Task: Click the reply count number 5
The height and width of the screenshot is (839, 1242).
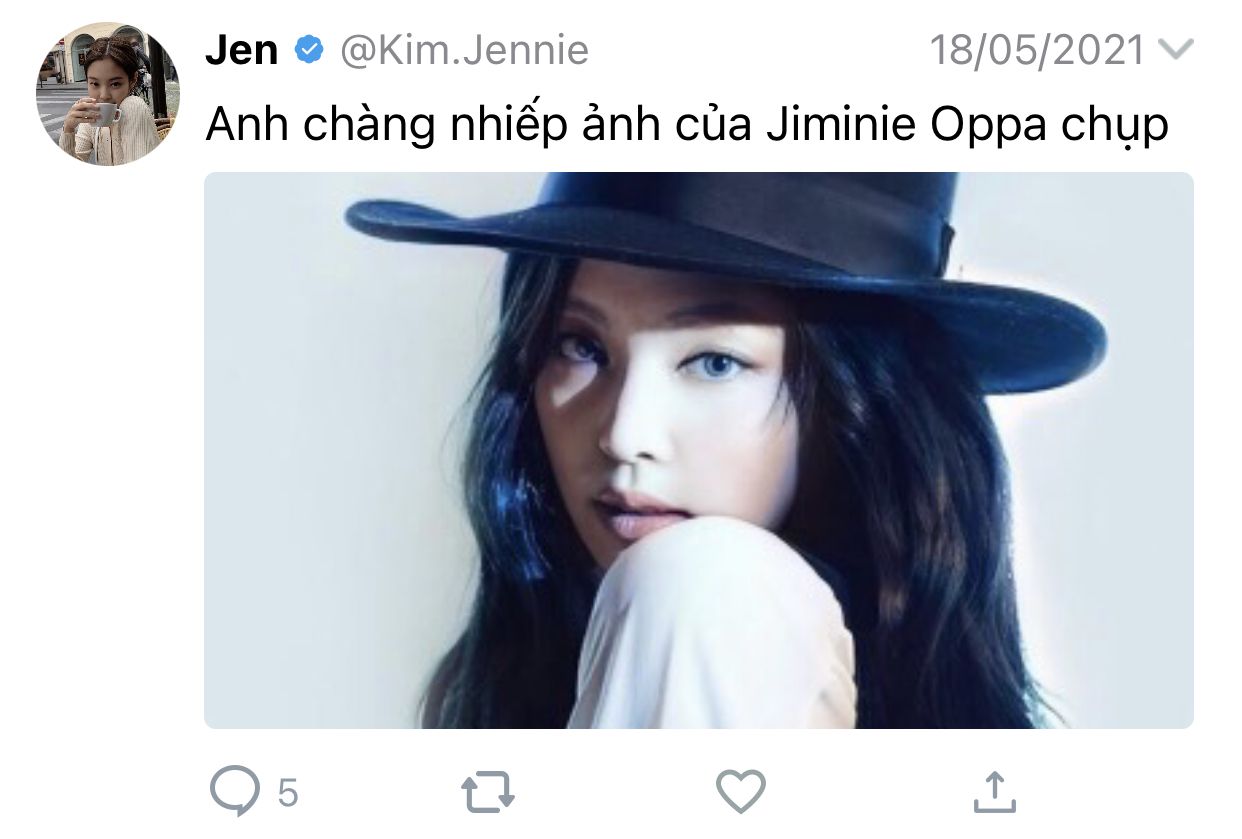Action: coord(288,794)
